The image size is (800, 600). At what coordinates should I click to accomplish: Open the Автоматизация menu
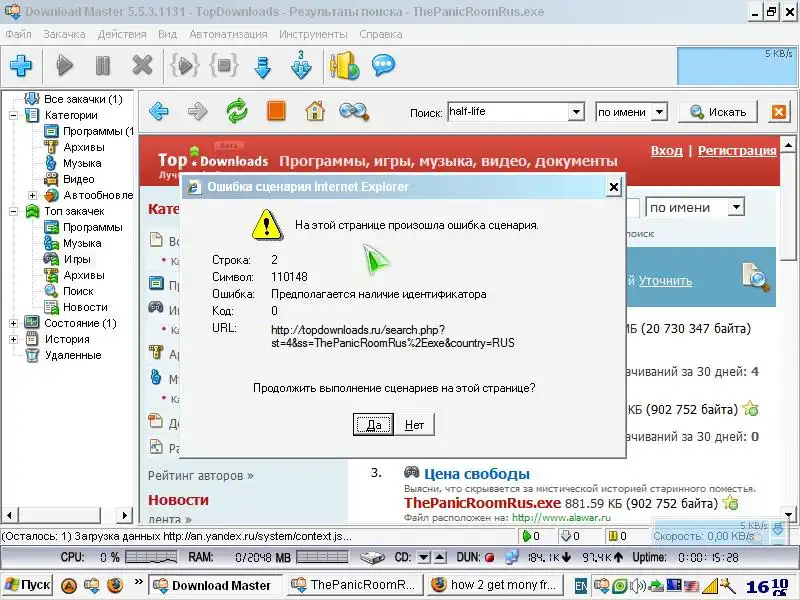228,34
